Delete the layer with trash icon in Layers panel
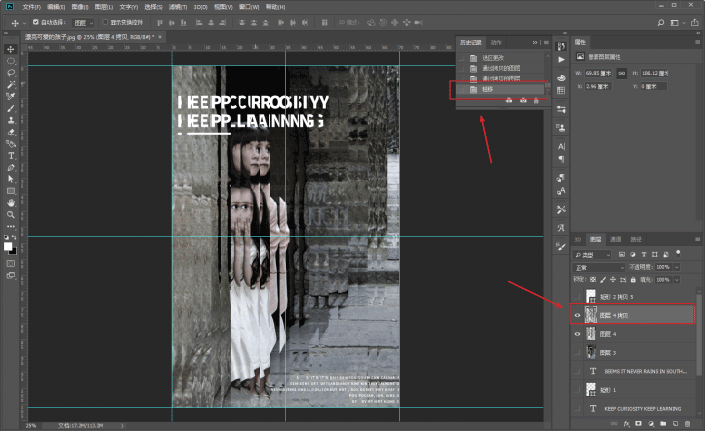705x431 pixels. [x=687, y=423]
